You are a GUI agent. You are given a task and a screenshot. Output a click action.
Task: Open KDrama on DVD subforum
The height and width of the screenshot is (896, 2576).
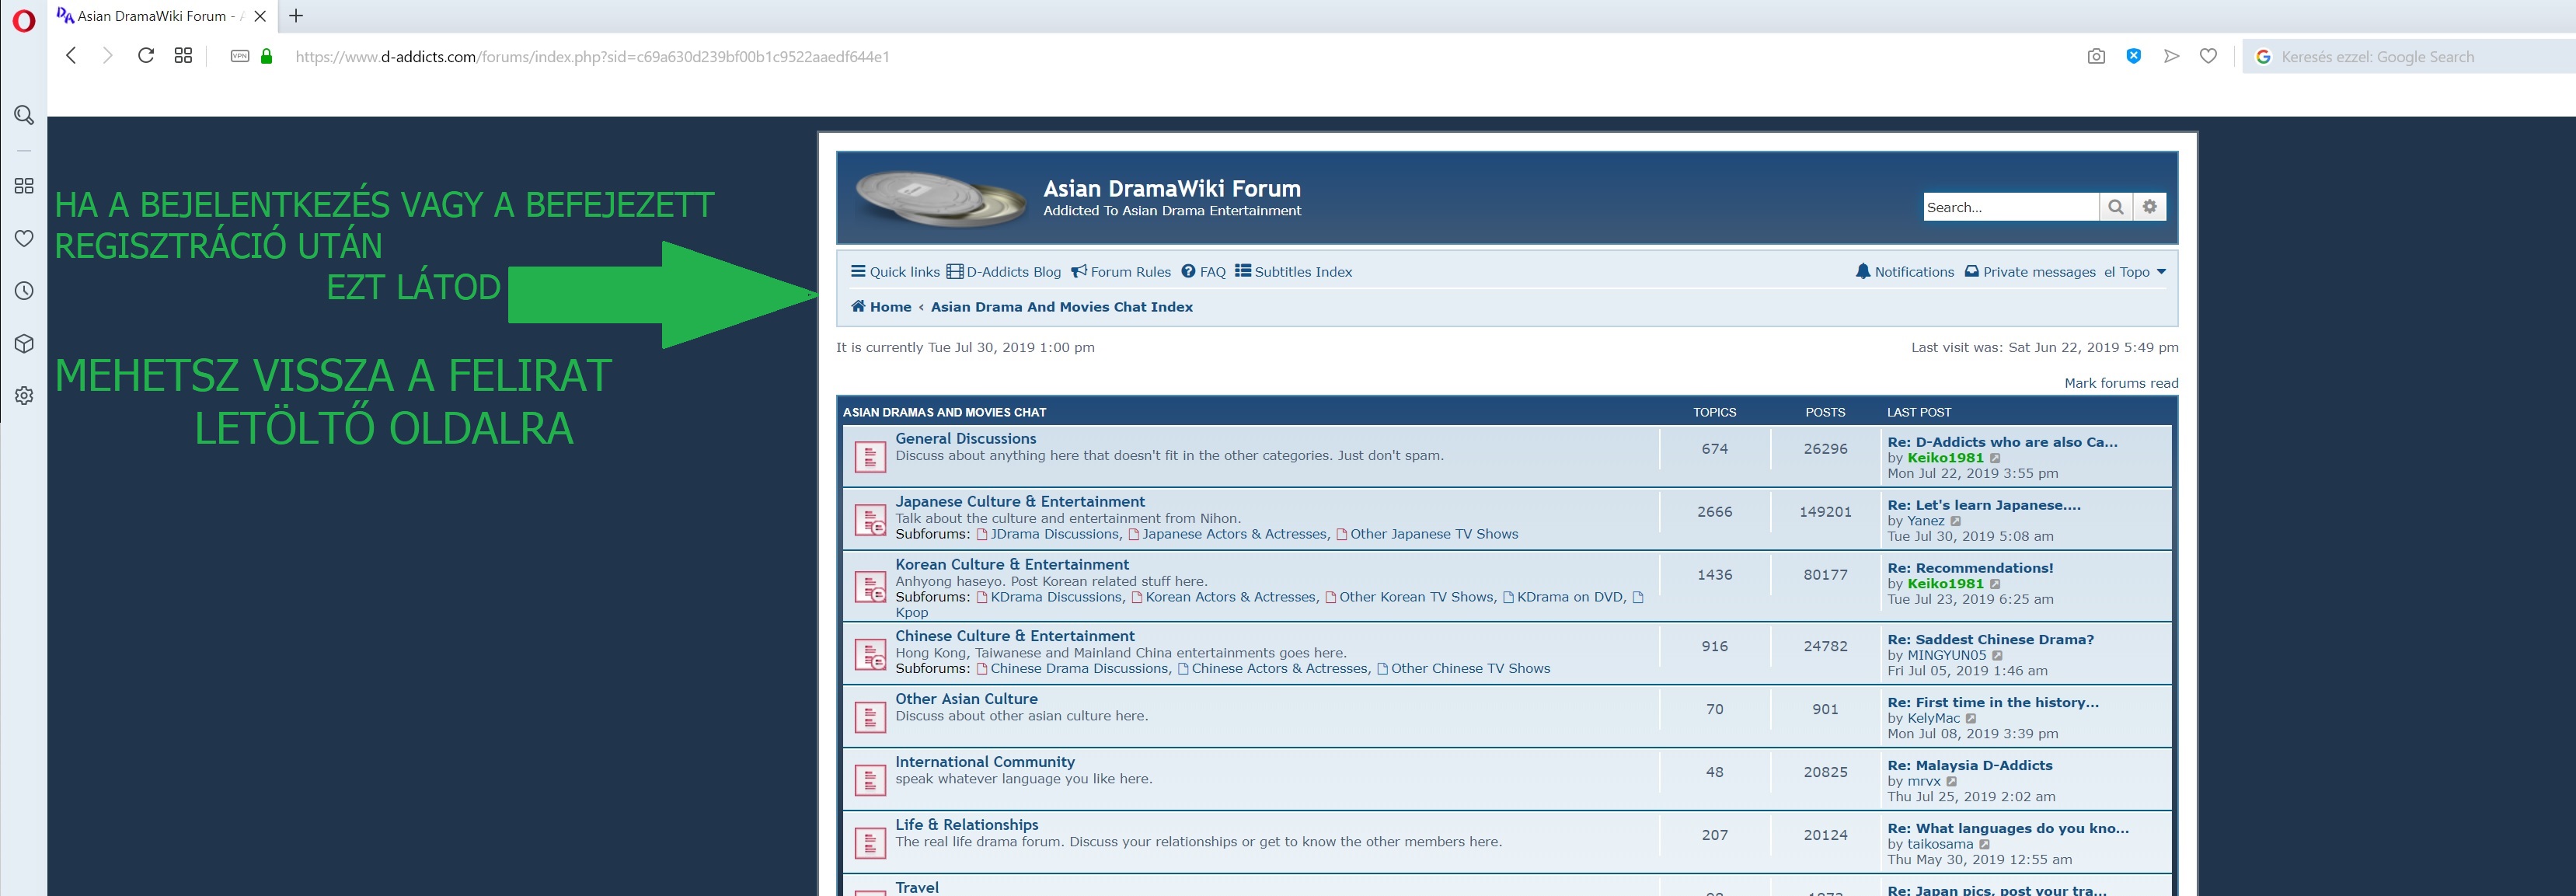tap(1570, 597)
